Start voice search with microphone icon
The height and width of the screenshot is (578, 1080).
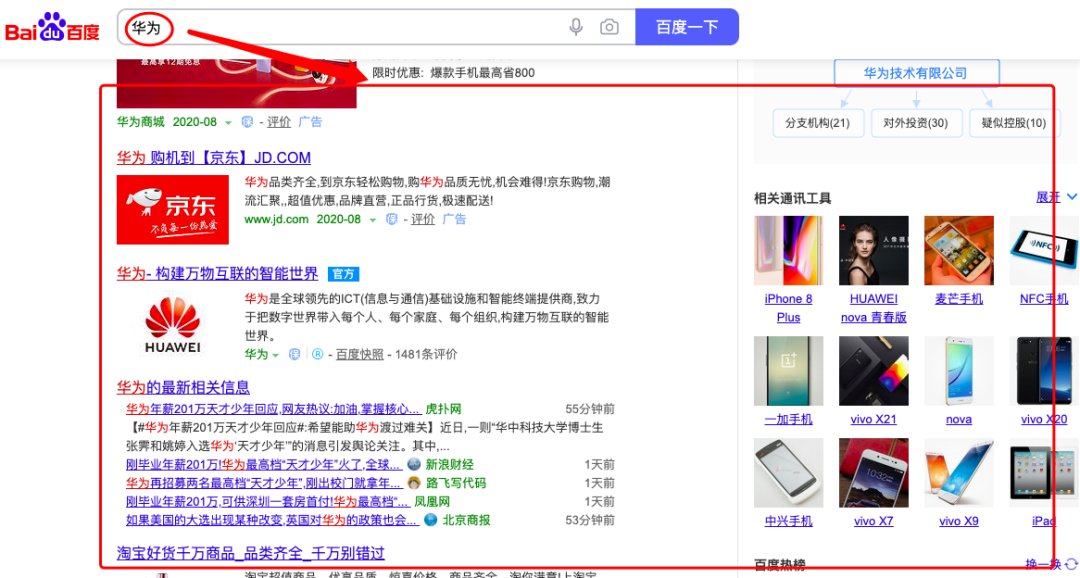(x=576, y=27)
